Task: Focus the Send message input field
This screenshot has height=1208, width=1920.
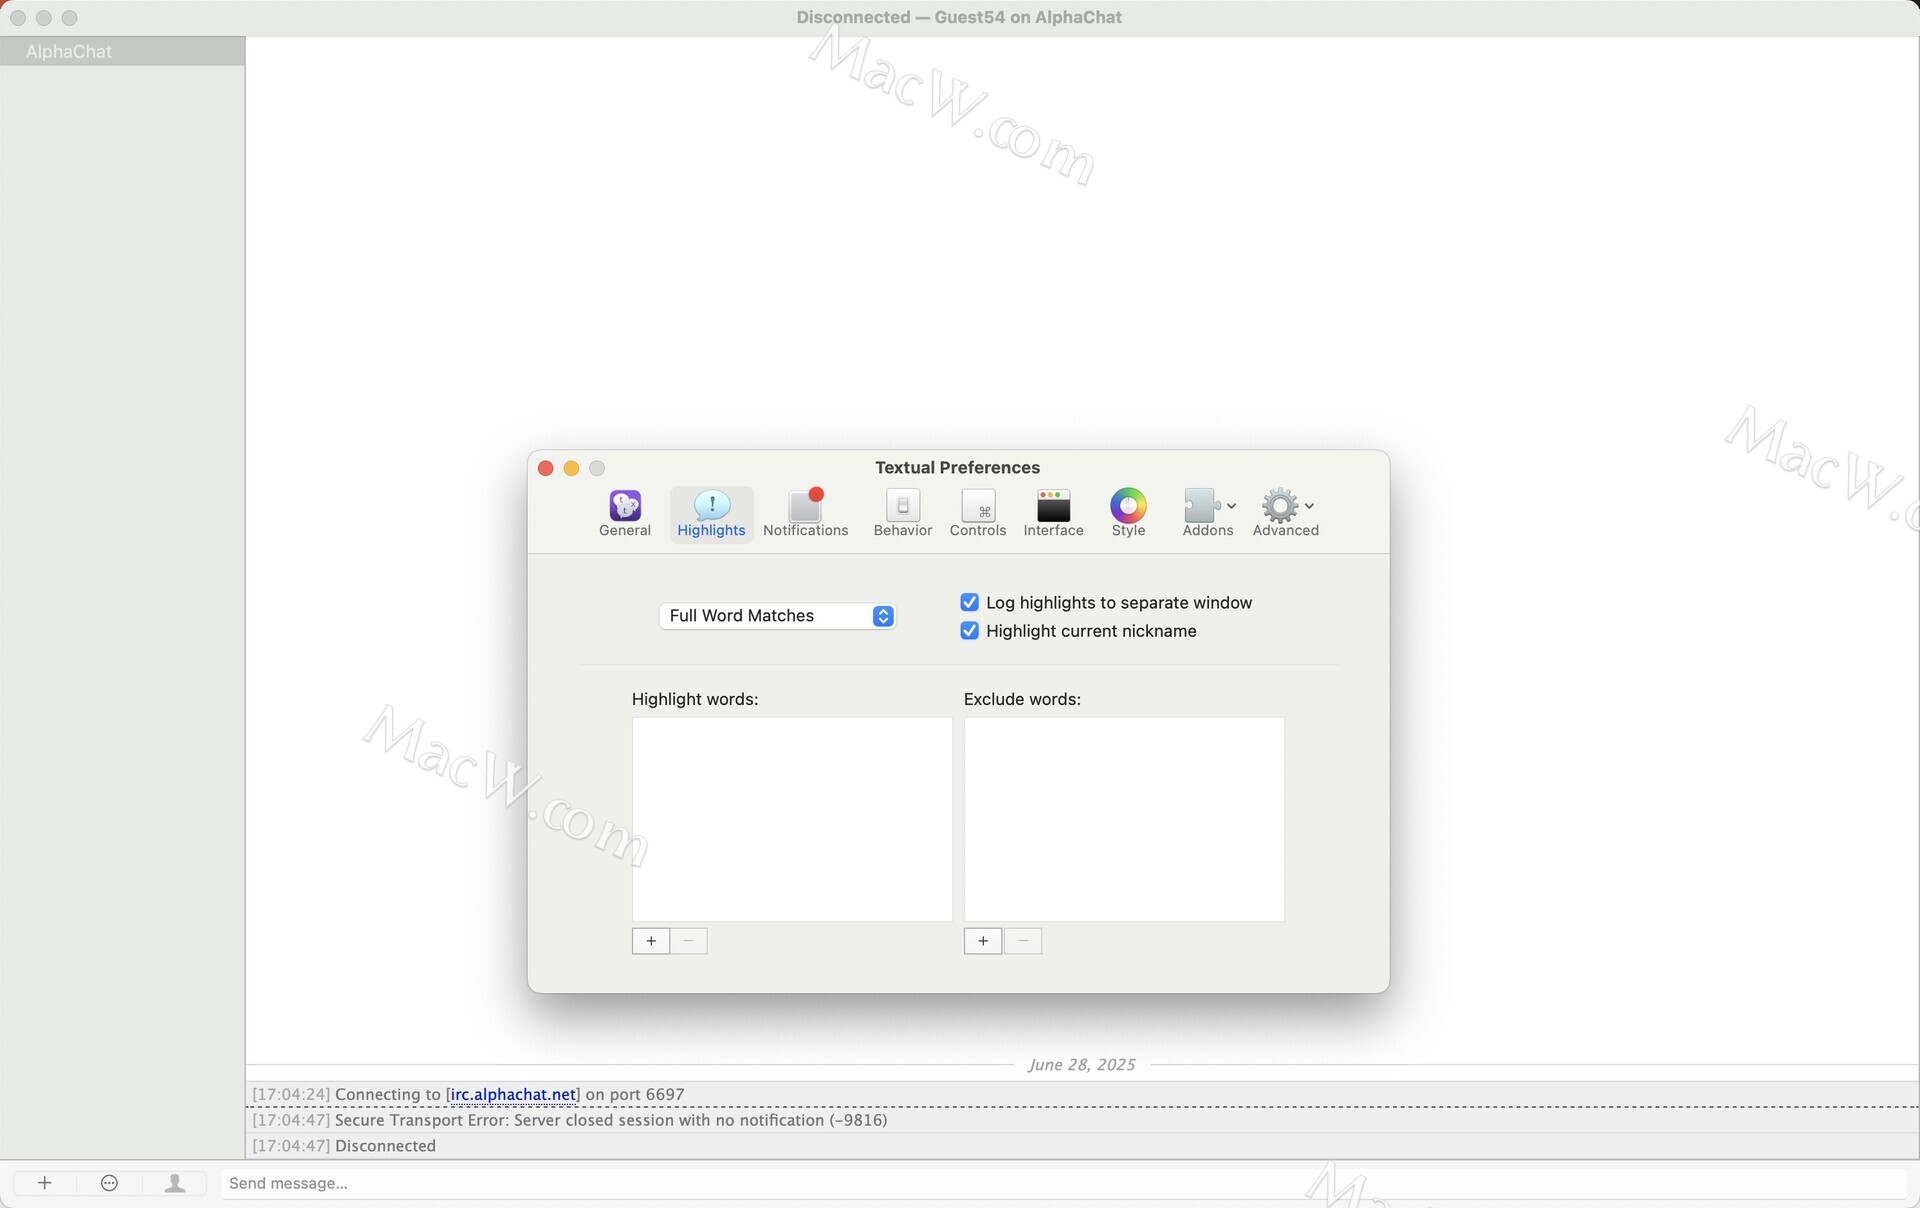Action: click(1064, 1183)
